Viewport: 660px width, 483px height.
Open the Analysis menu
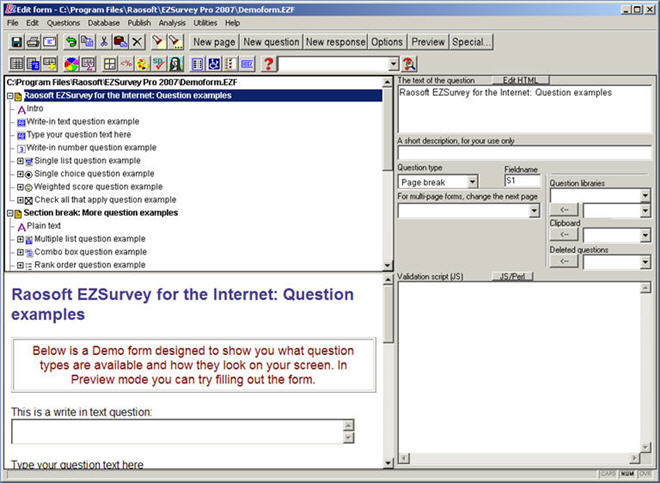click(x=172, y=23)
